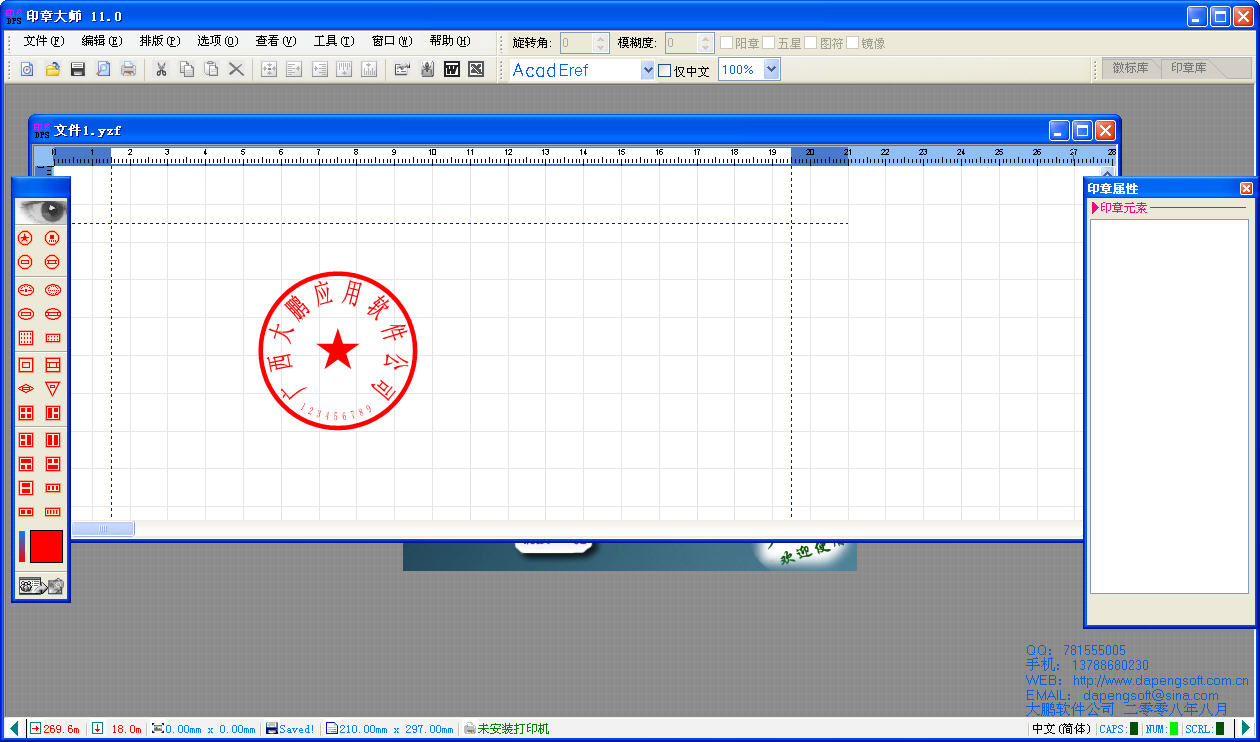
Task: Switch to the 徽标库 tab
Action: click(x=1130, y=68)
